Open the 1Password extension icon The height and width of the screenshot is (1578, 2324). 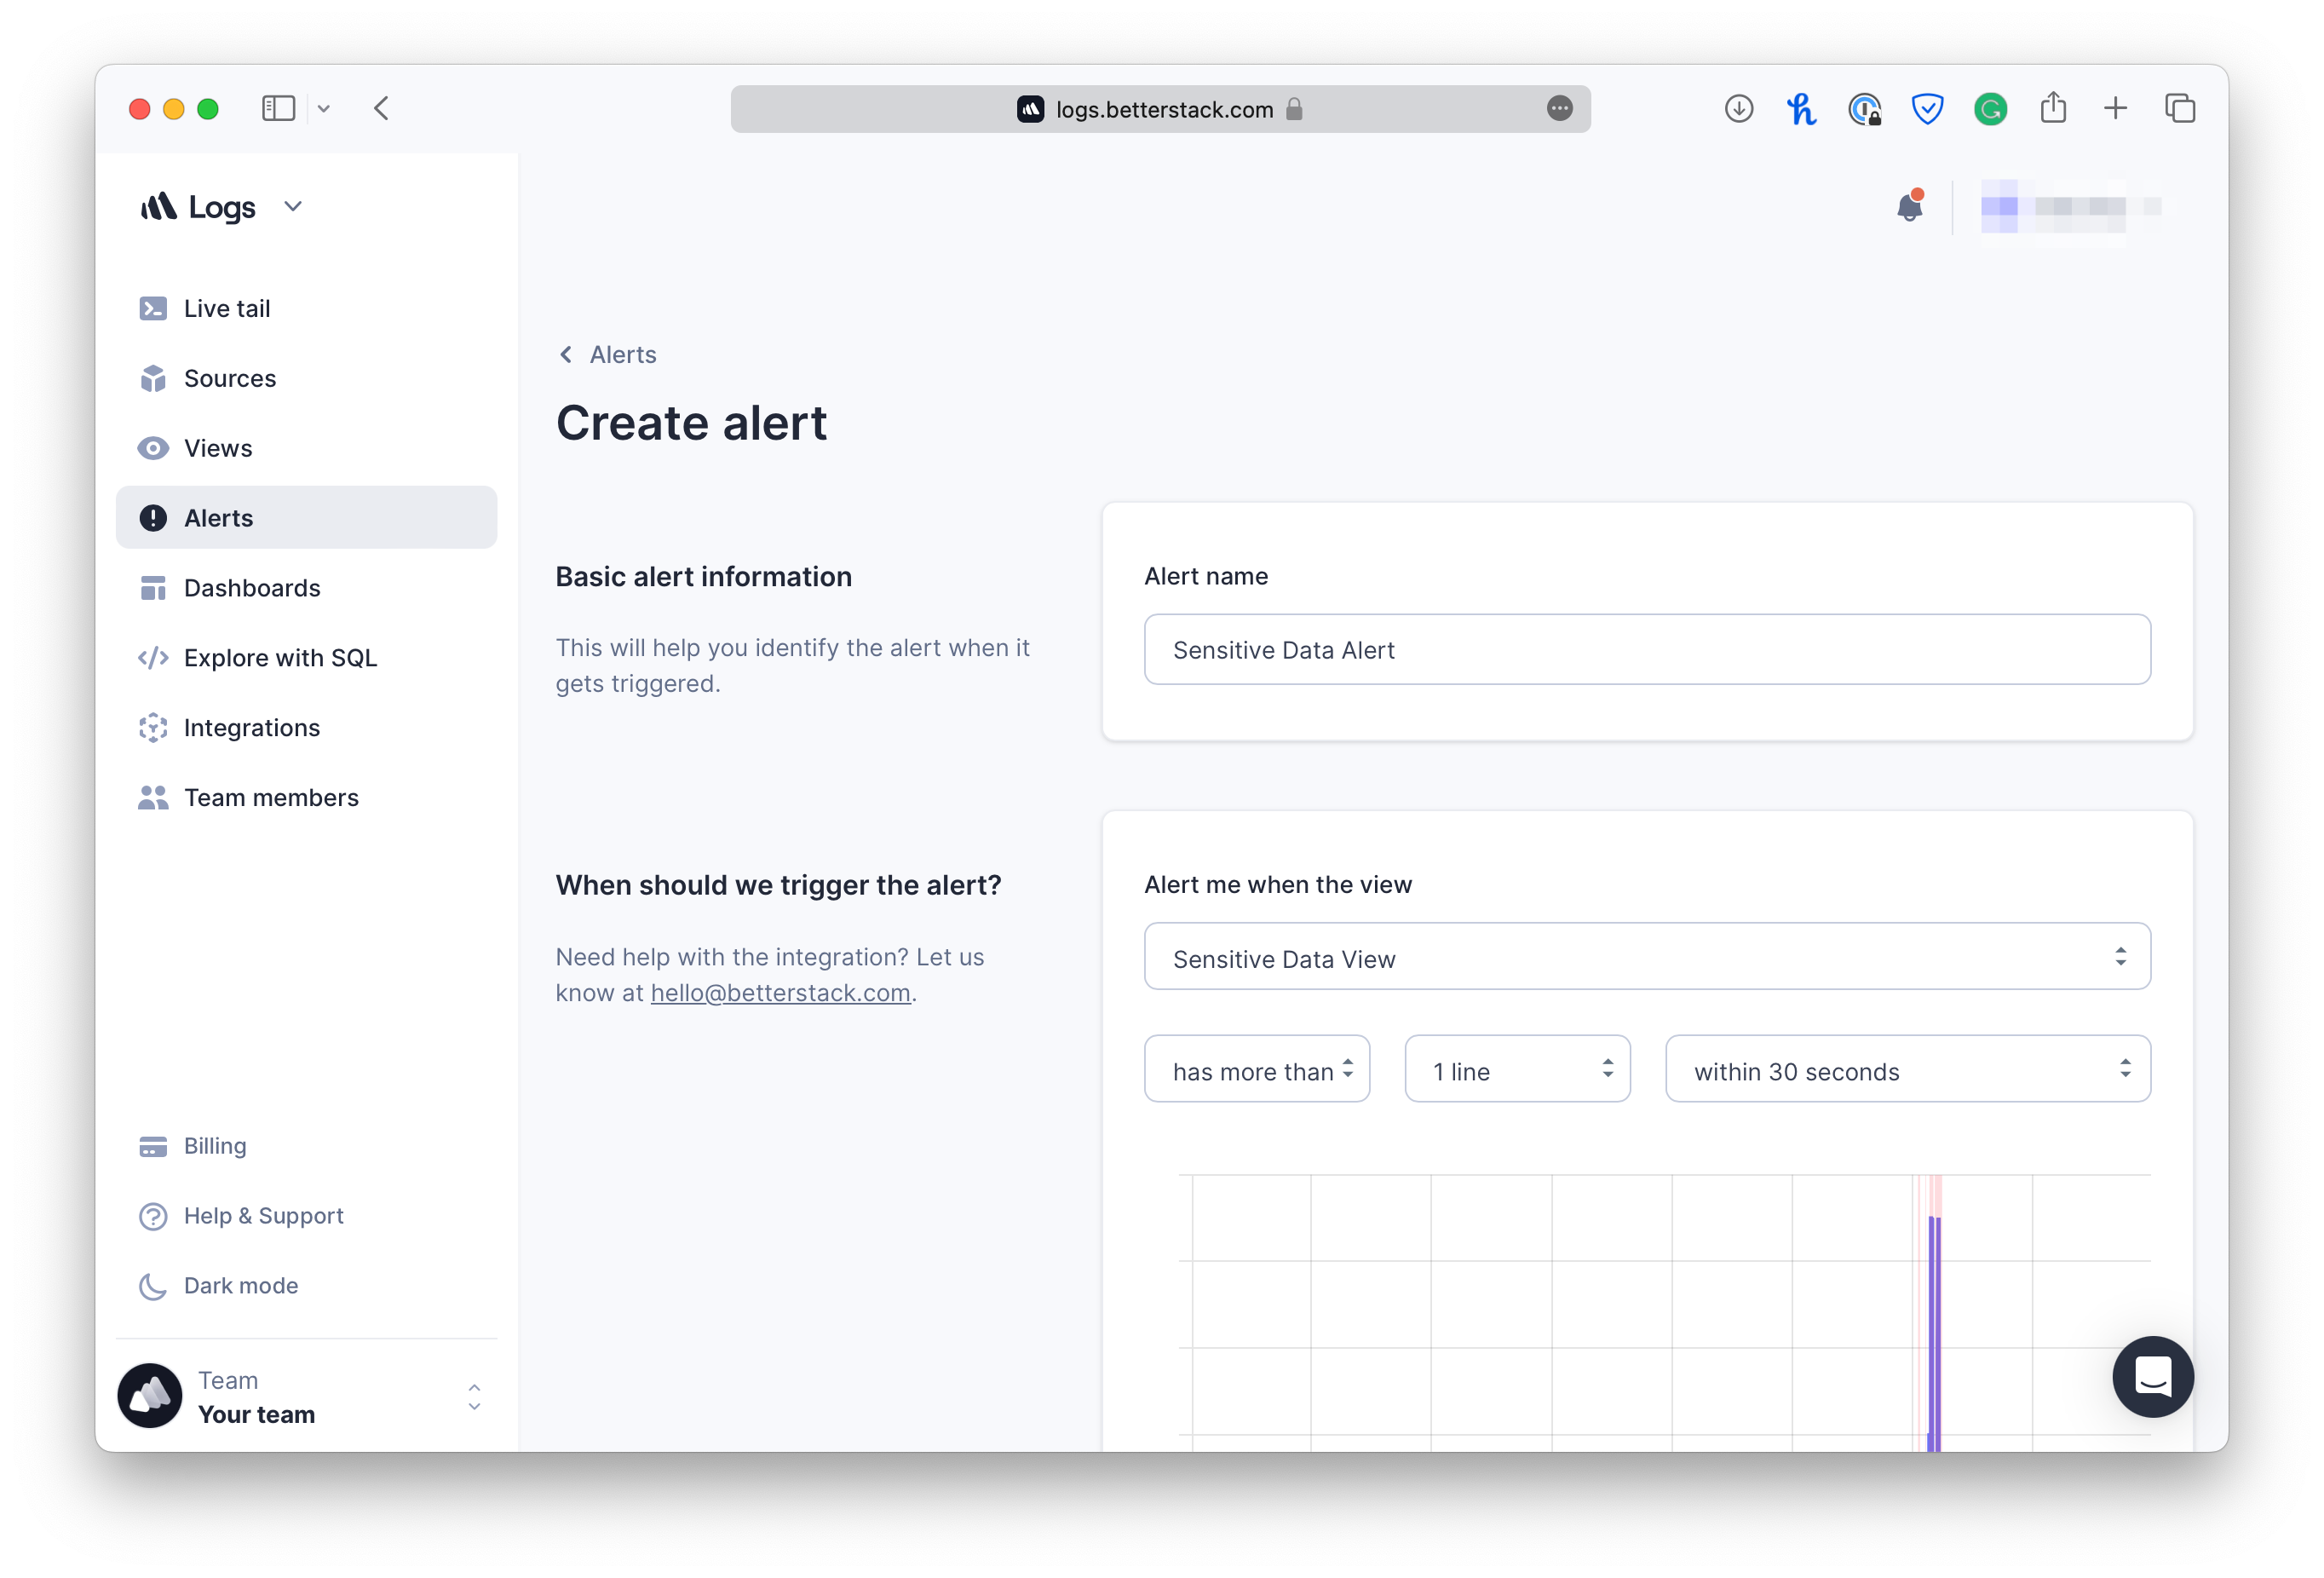click(x=1865, y=109)
